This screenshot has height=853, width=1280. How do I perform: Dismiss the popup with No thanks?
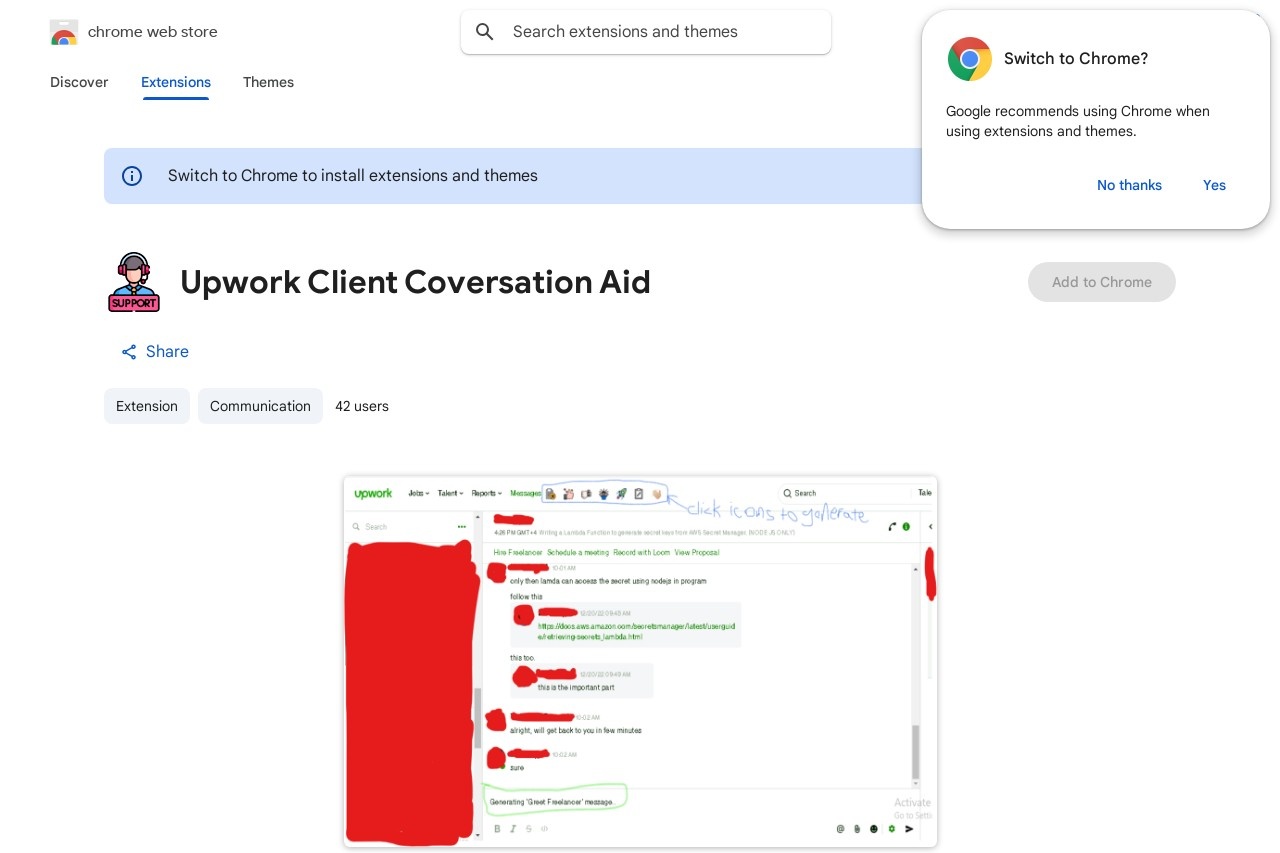pyautogui.click(x=1129, y=185)
